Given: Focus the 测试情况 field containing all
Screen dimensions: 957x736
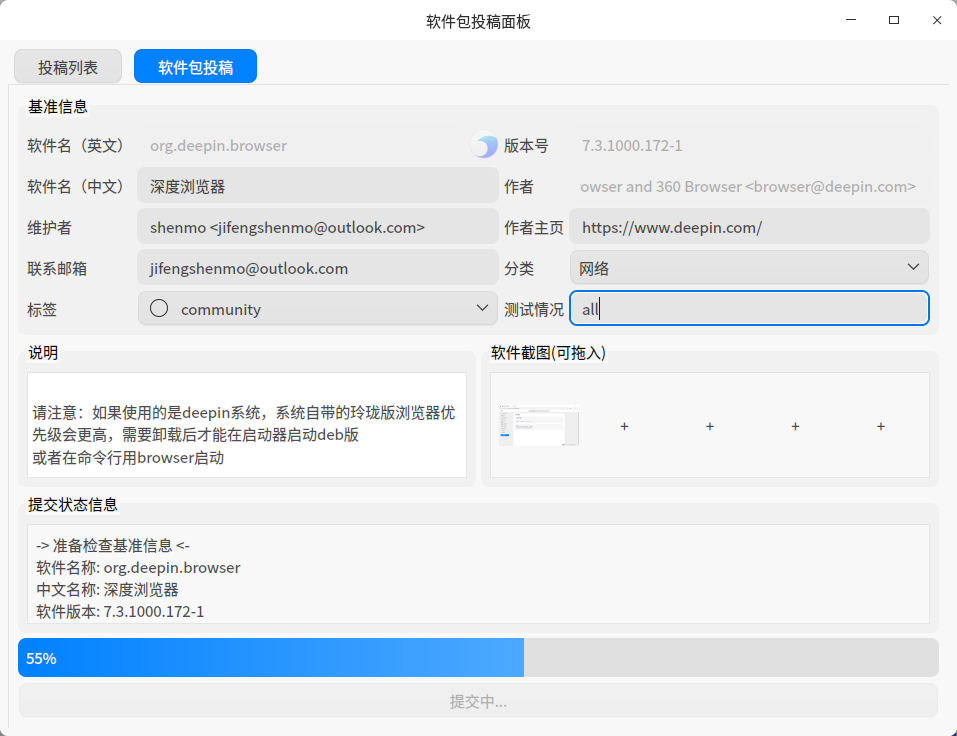Looking at the screenshot, I should pos(749,308).
